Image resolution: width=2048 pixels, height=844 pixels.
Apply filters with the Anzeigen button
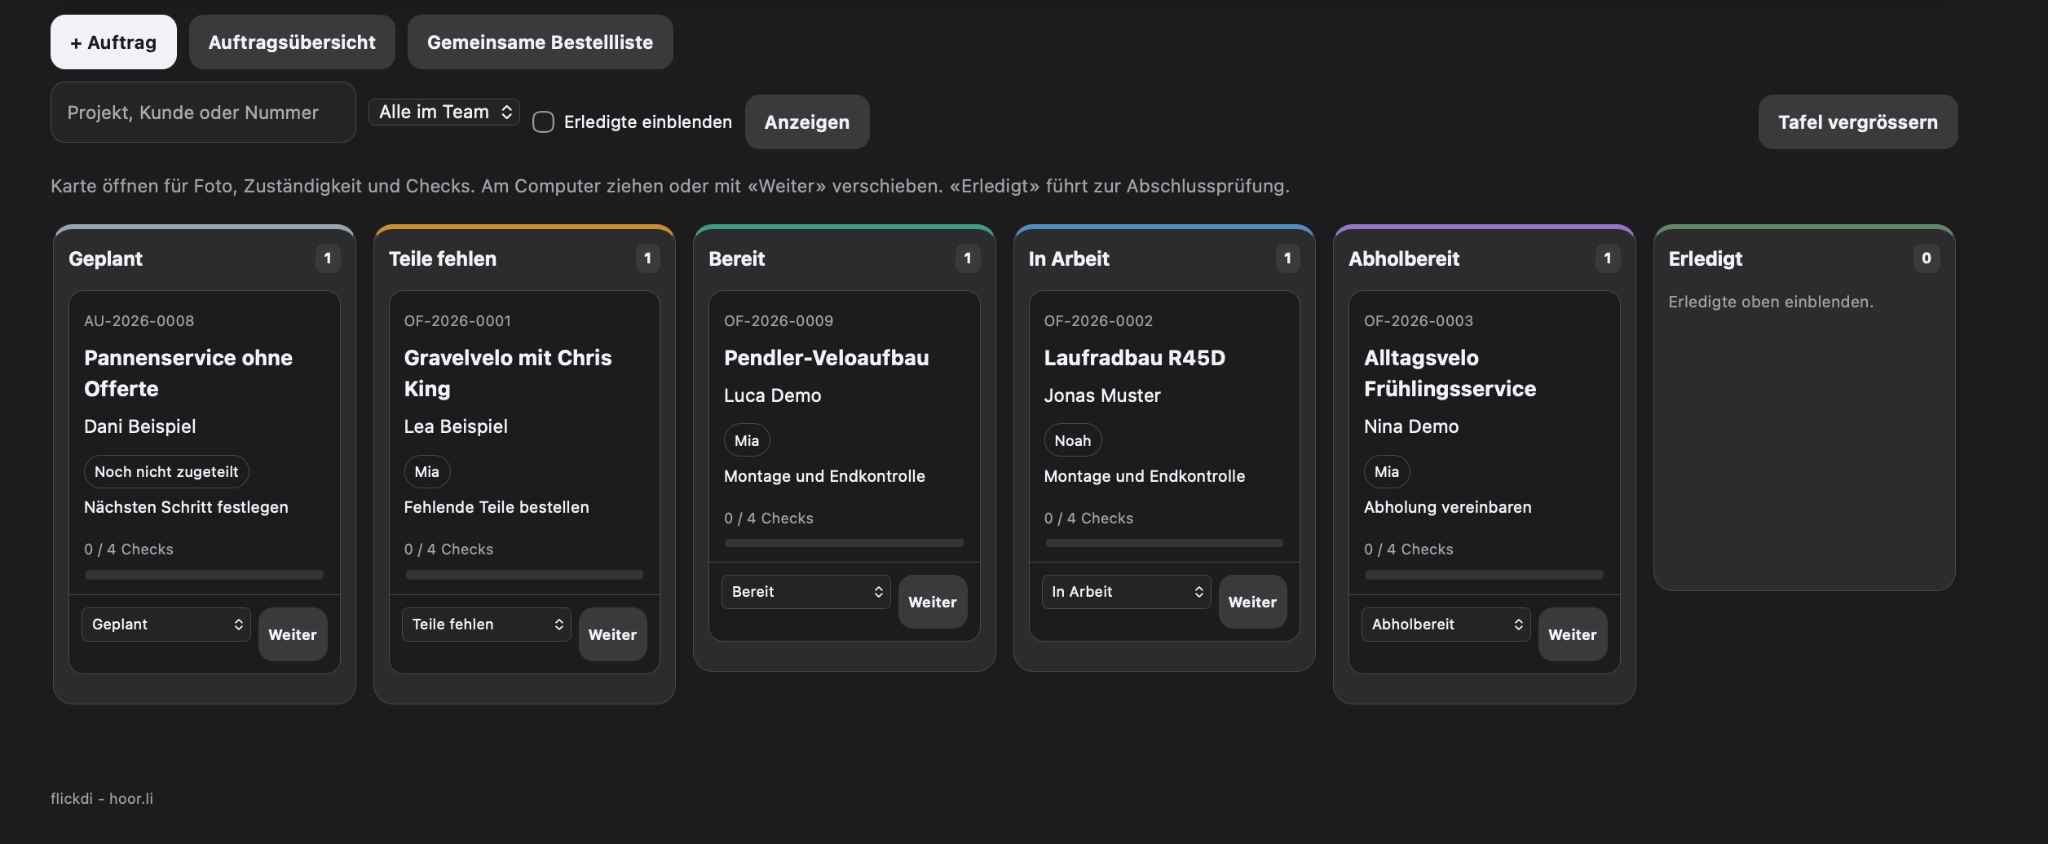(807, 122)
